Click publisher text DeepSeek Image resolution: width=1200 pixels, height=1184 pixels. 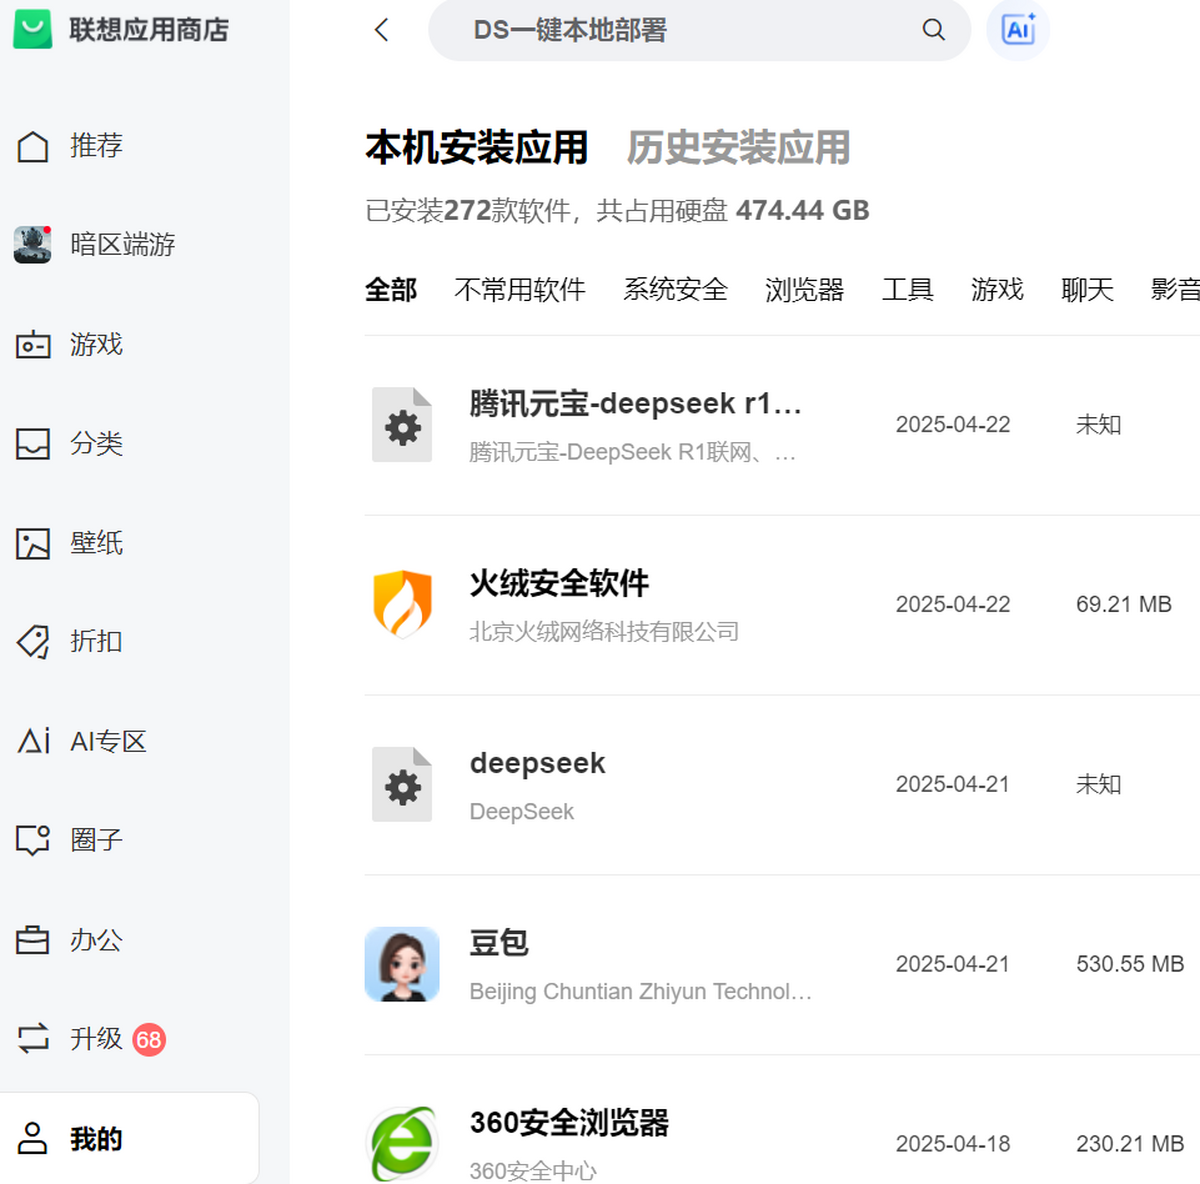point(521,812)
